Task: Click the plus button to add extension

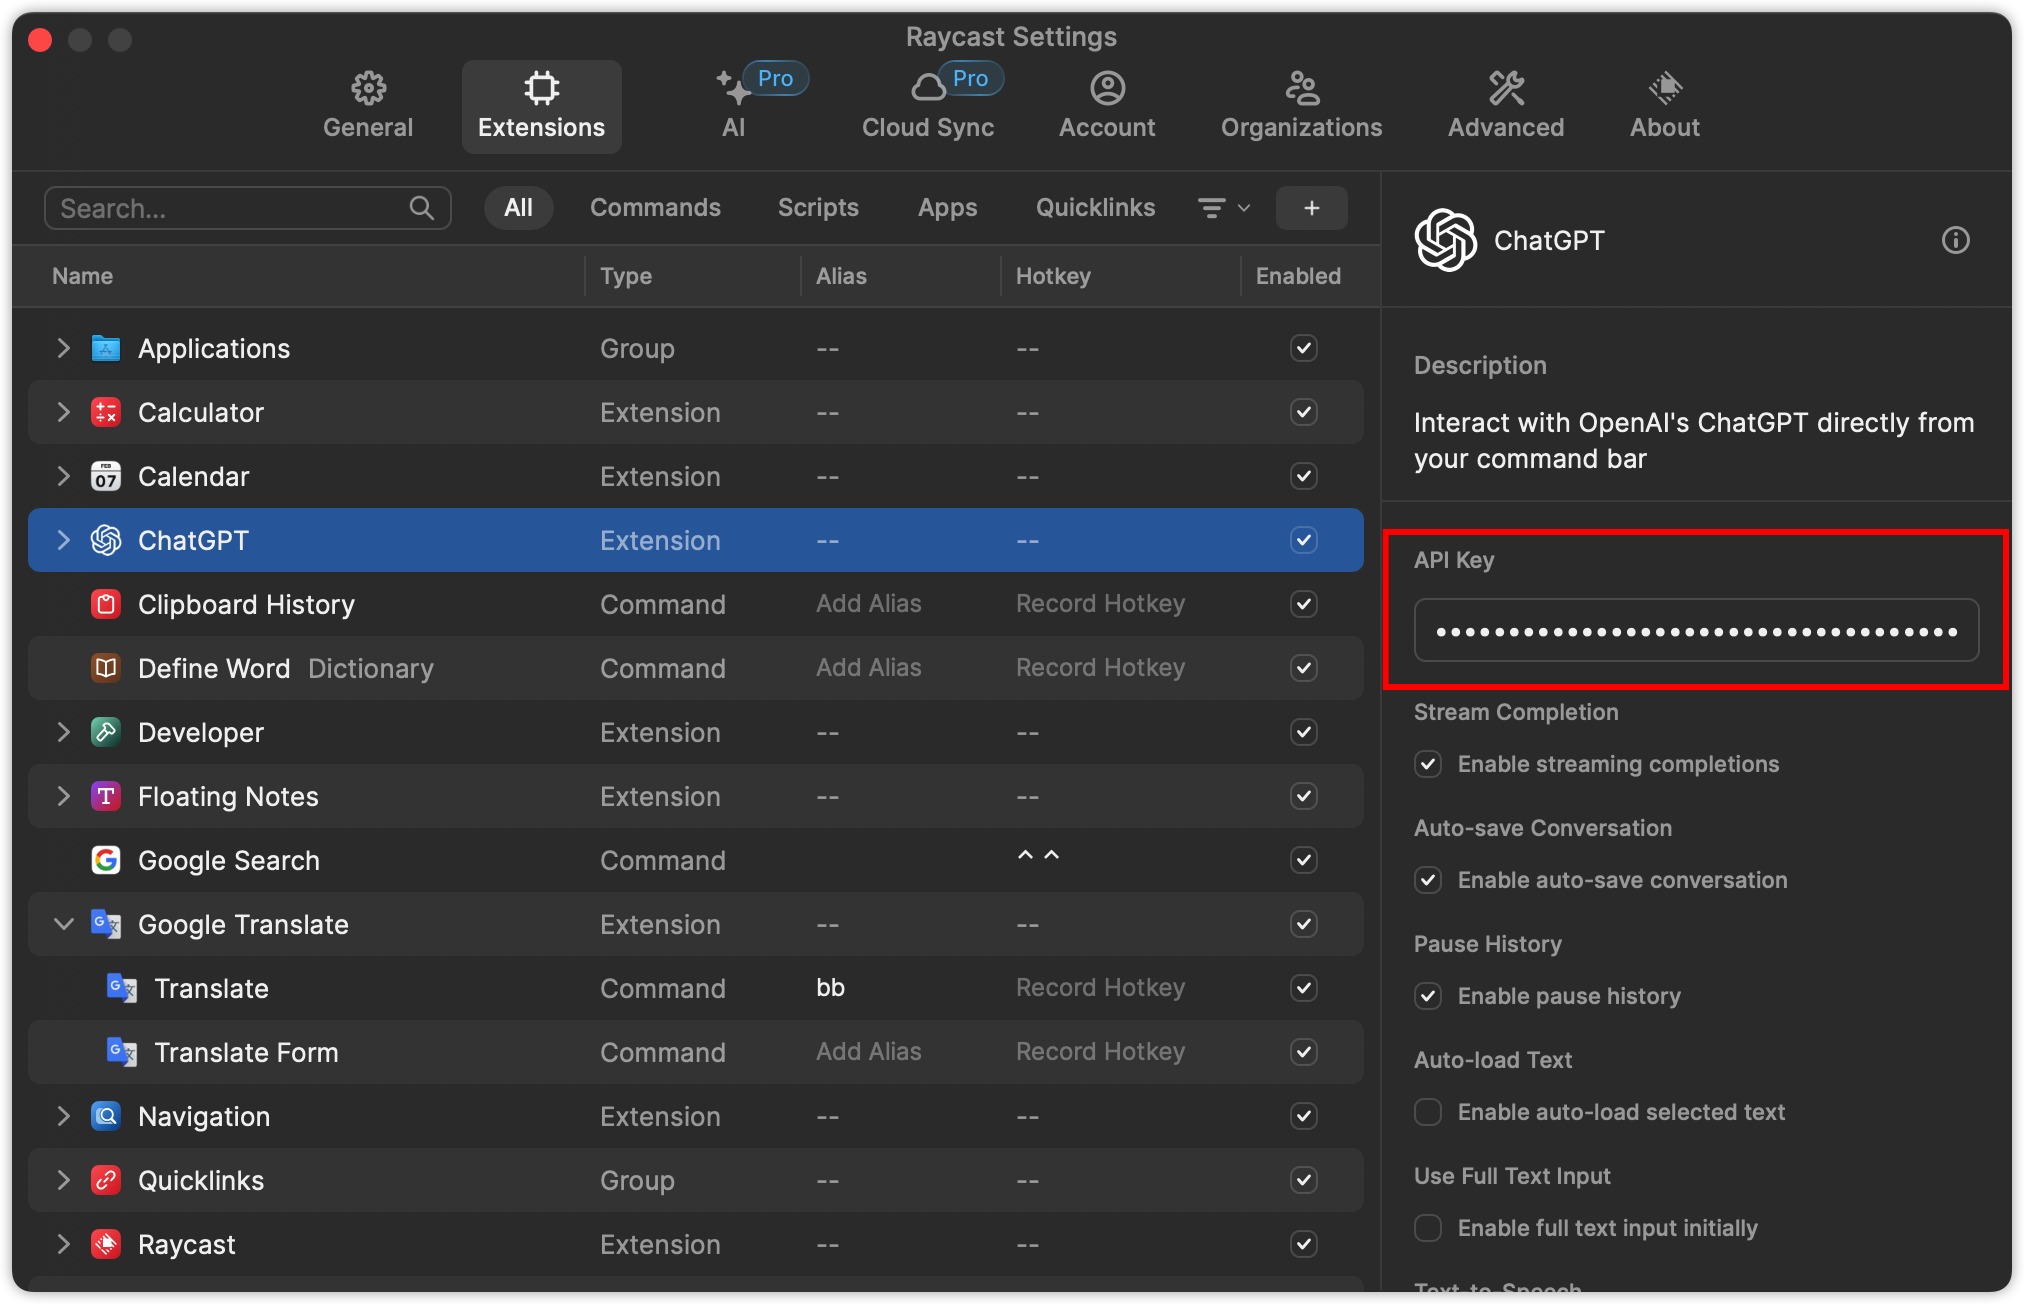Action: pos(1311,208)
